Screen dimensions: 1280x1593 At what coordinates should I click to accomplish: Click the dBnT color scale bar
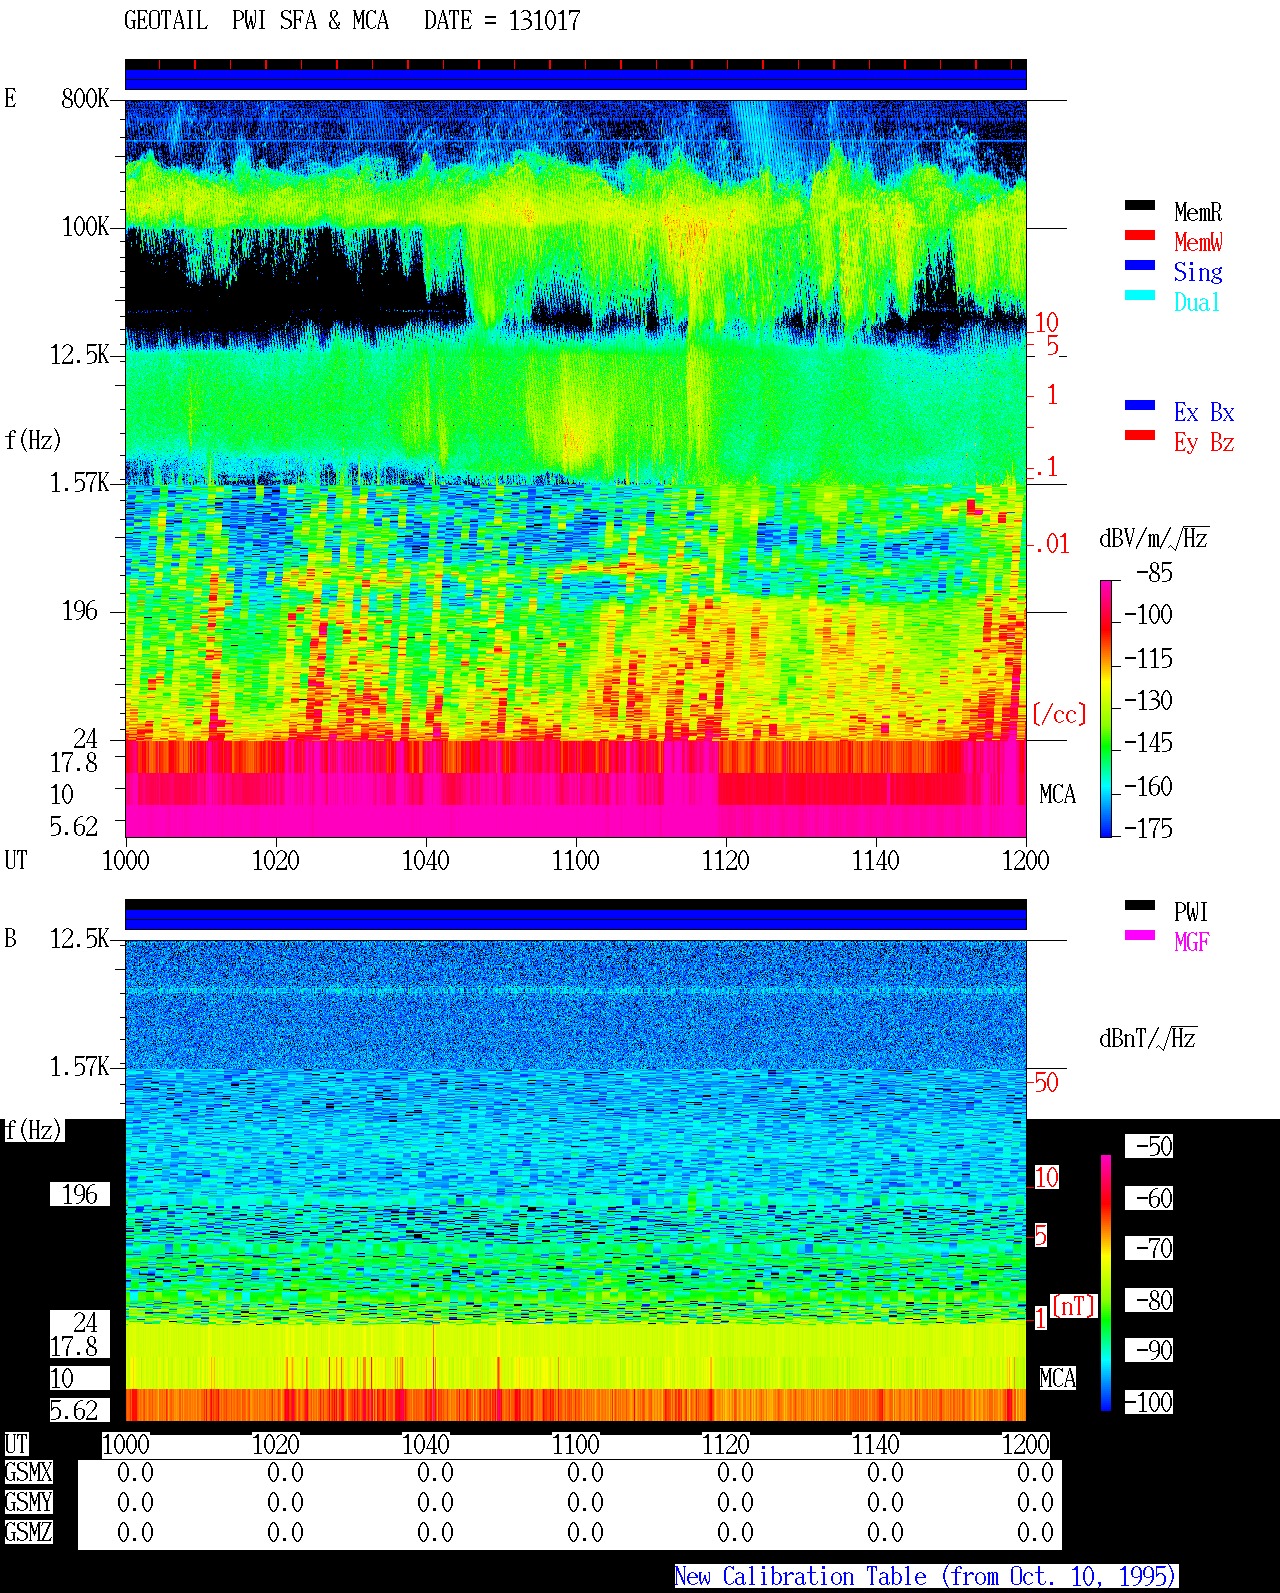pyautogui.click(x=1106, y=1283)
